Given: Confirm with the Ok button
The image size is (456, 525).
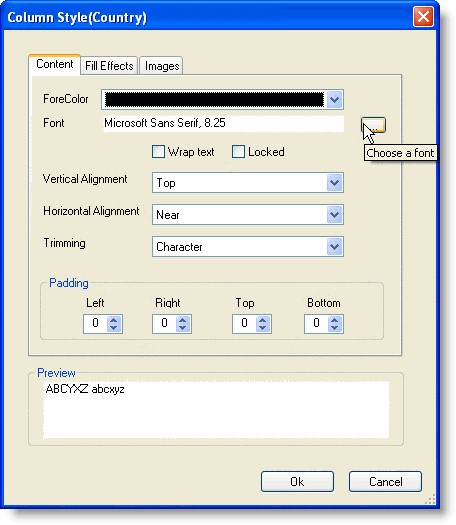Looking at the screenshot, I should [297, 481].
